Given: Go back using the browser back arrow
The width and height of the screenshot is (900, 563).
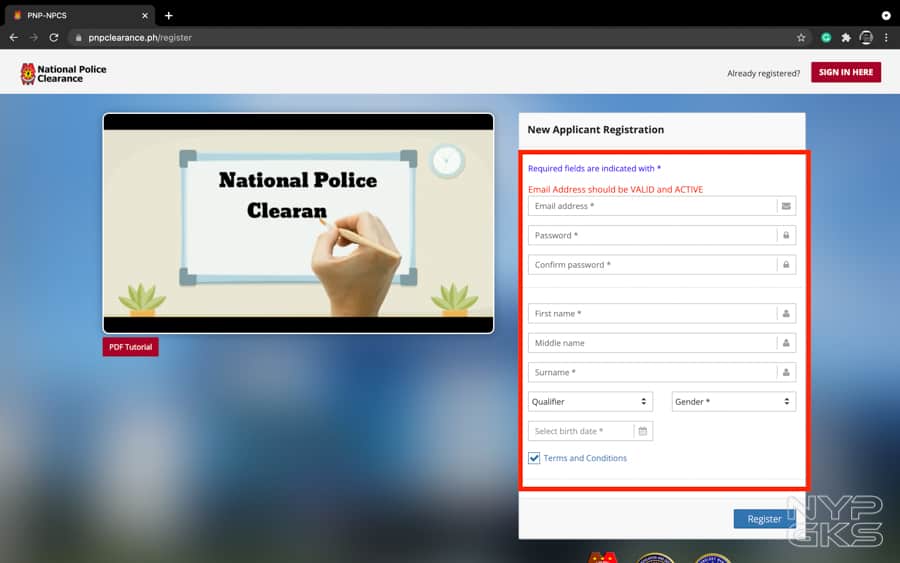Looking at the screenshot, I should [13, 37].
